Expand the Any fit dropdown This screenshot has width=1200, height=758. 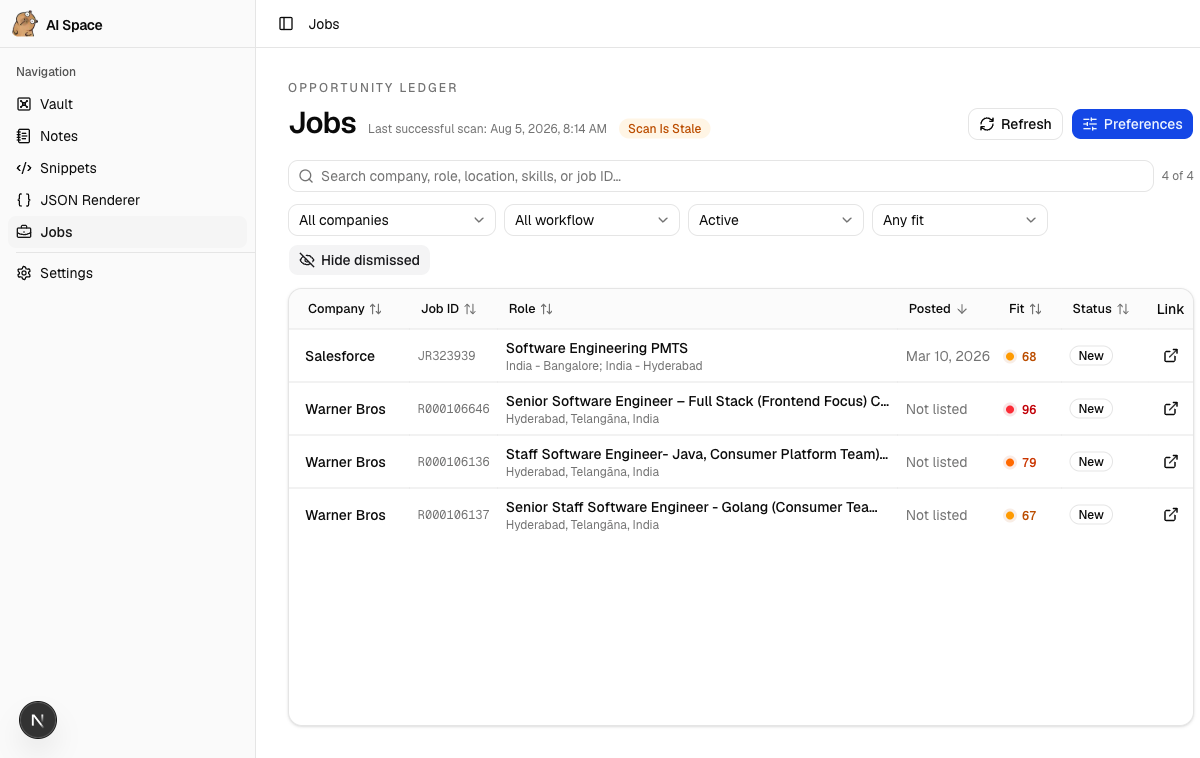point(960,220)
